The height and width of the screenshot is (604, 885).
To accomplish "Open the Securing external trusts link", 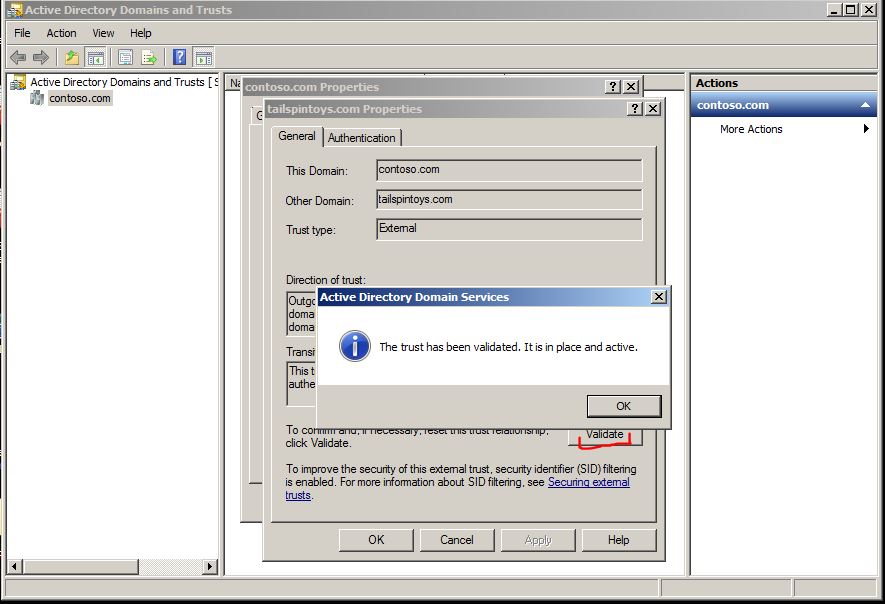I will [x=589, y=482].
